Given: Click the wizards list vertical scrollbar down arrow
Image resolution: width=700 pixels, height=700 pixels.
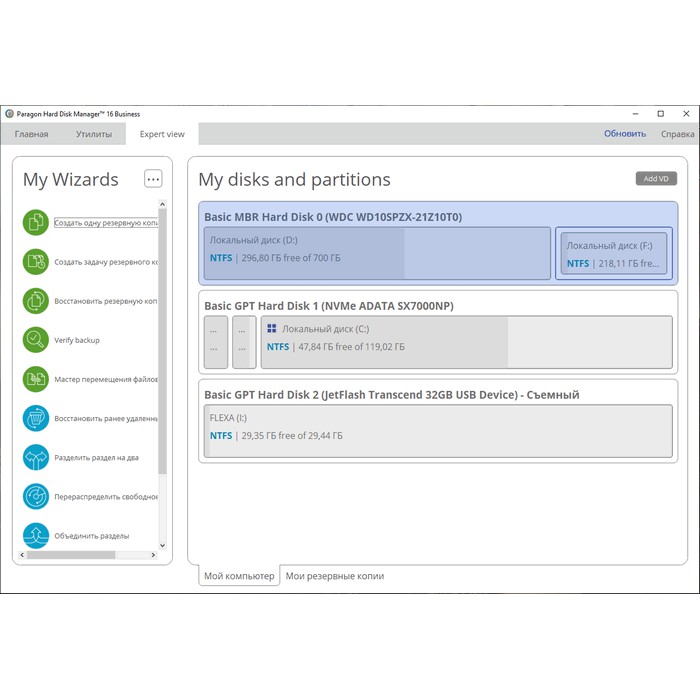Looking at the screenshot, I should [x=163, y=546].
